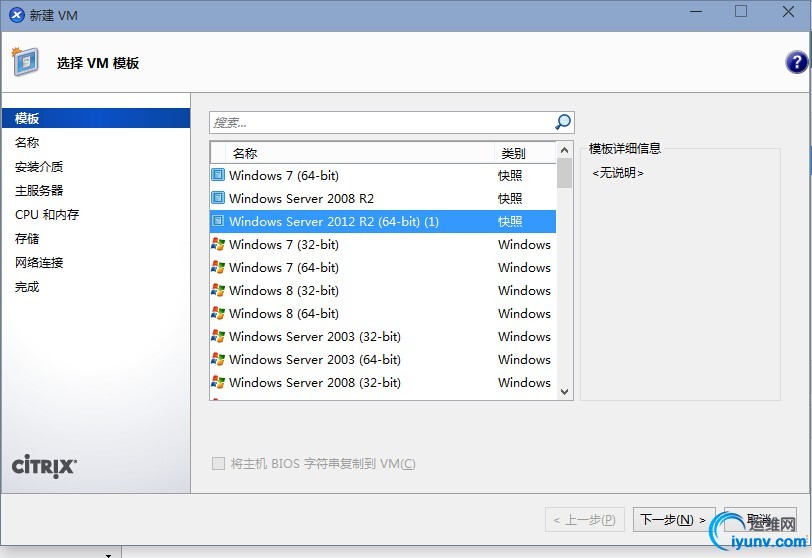Image resolution: width=812 pixels, height=558 pixels.
Task: Click the snapshot icon for Windows Server 2012 R2
Action: [218, 221]
